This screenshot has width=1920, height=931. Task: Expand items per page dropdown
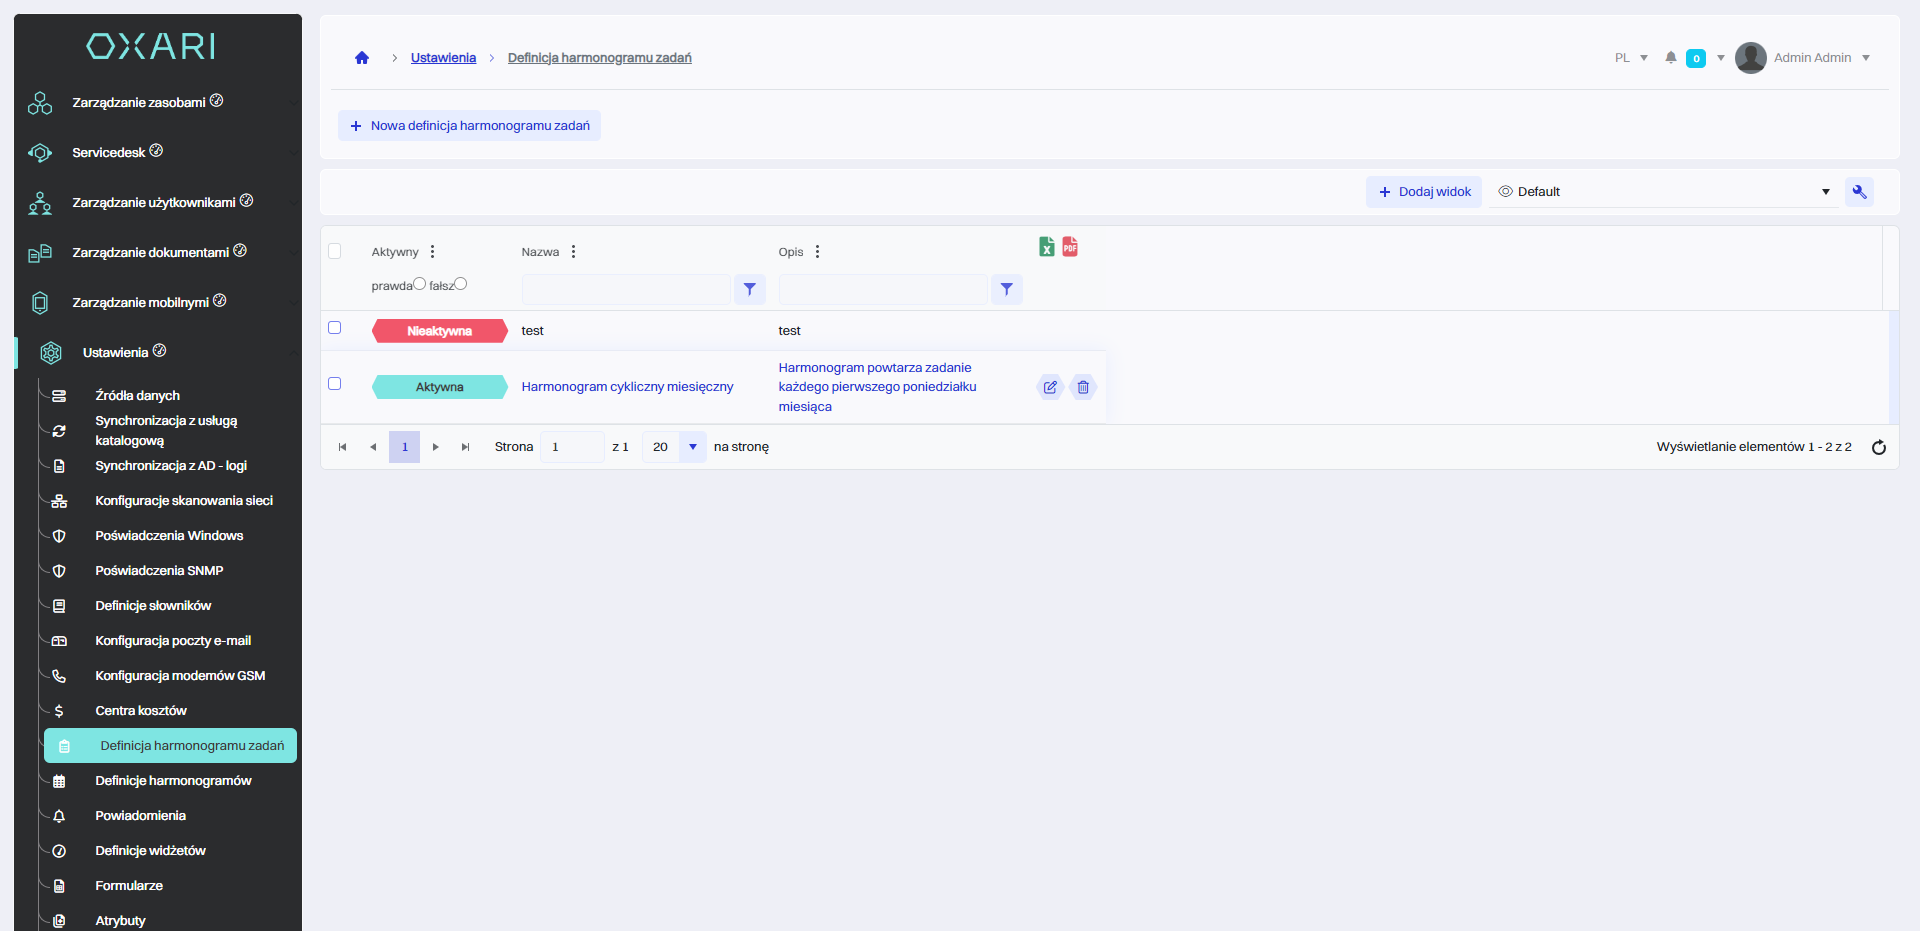[692, 447]
